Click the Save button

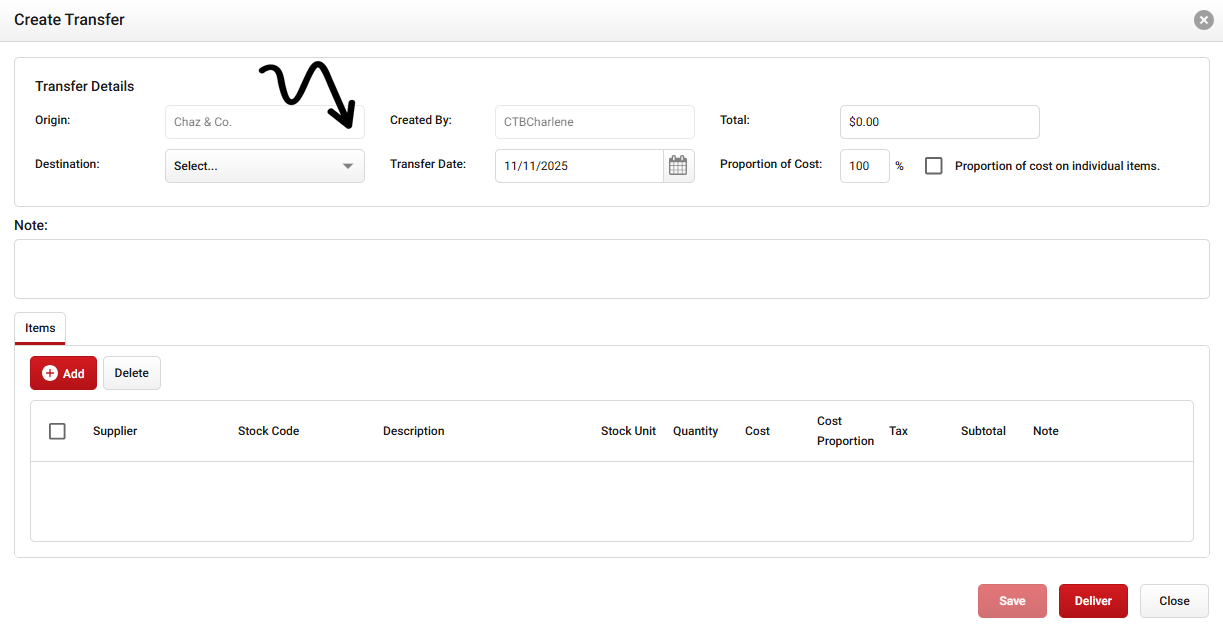[x=1012, y=601]
